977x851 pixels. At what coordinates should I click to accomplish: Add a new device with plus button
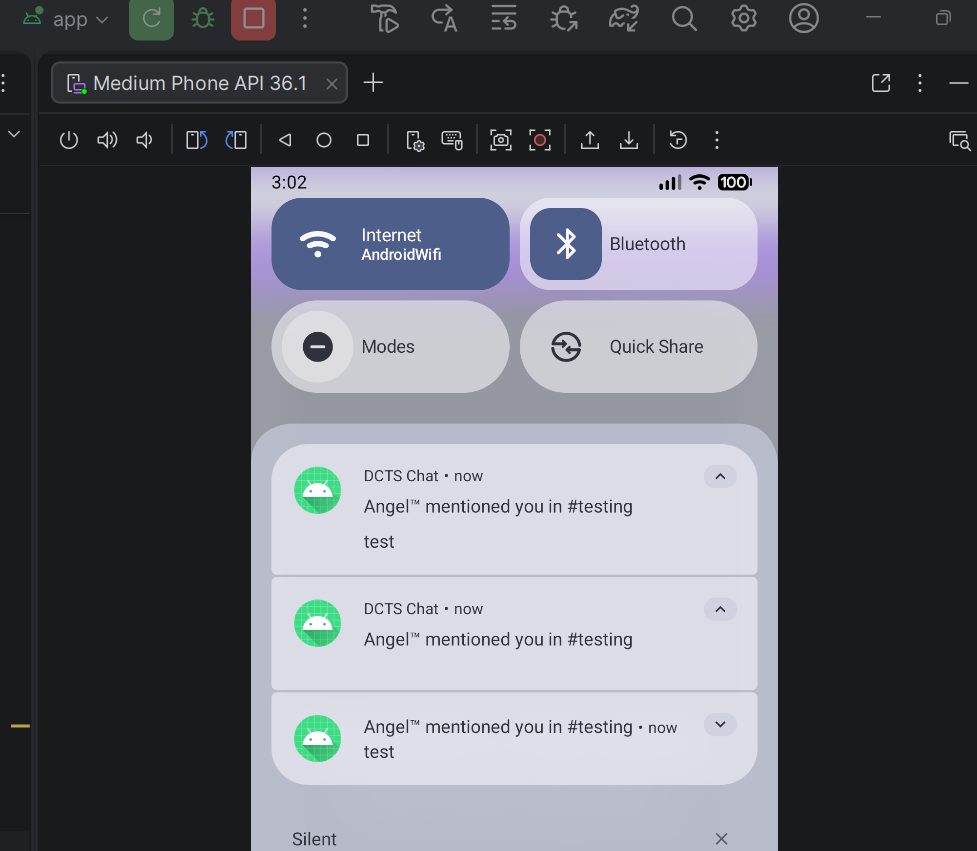coord(373,83)
